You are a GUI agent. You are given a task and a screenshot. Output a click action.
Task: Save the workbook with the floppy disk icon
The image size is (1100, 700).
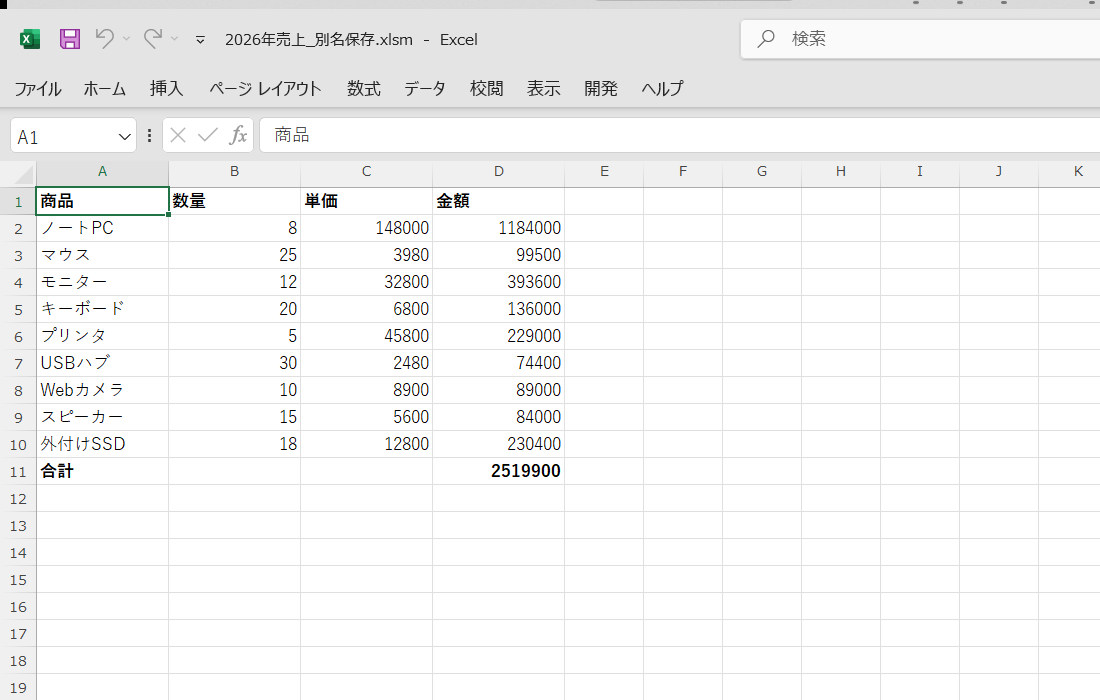[x=69, y=39]
